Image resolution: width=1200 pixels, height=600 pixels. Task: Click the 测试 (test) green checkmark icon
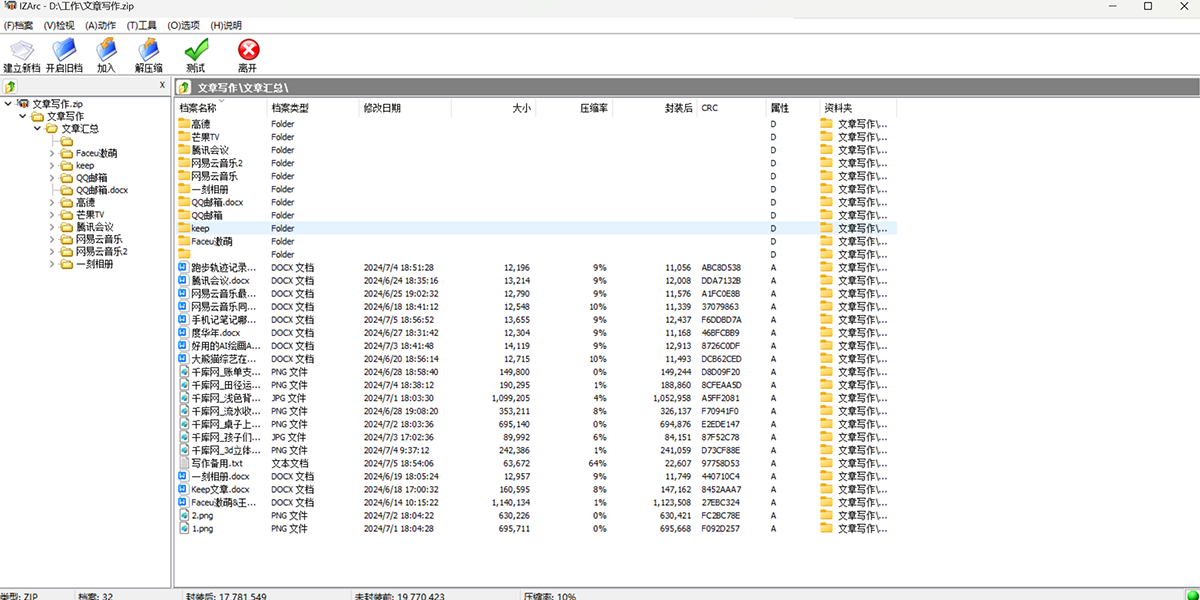pos(196,48)
